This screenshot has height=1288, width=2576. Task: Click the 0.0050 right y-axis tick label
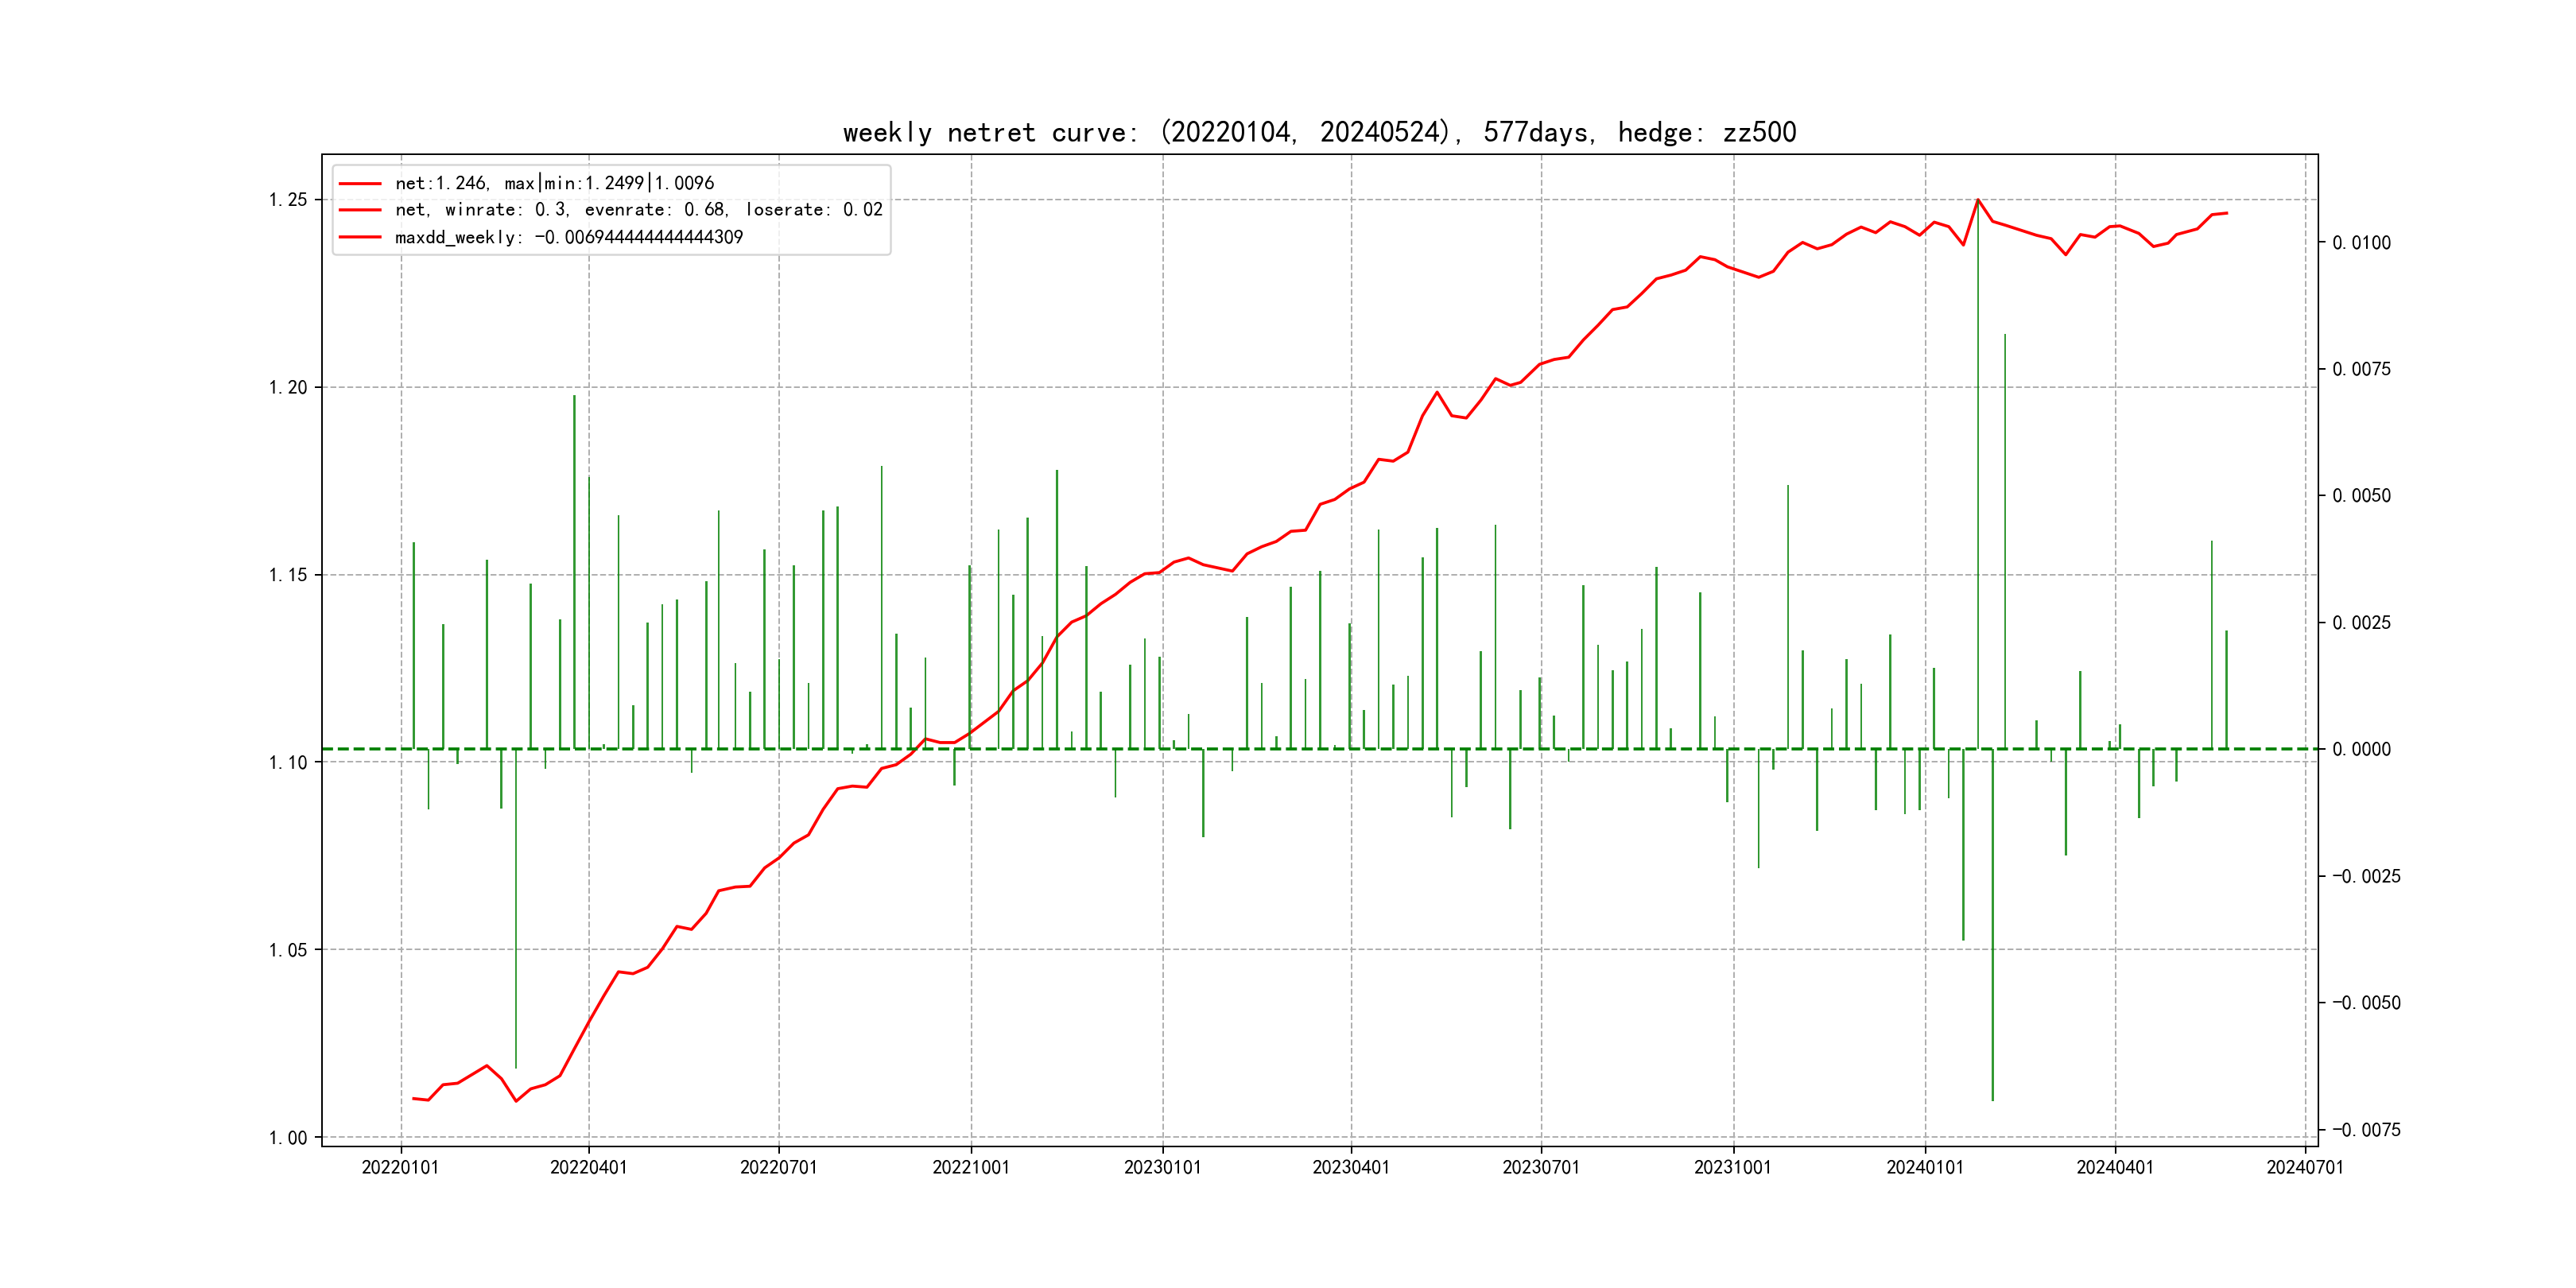(2361, 496)
